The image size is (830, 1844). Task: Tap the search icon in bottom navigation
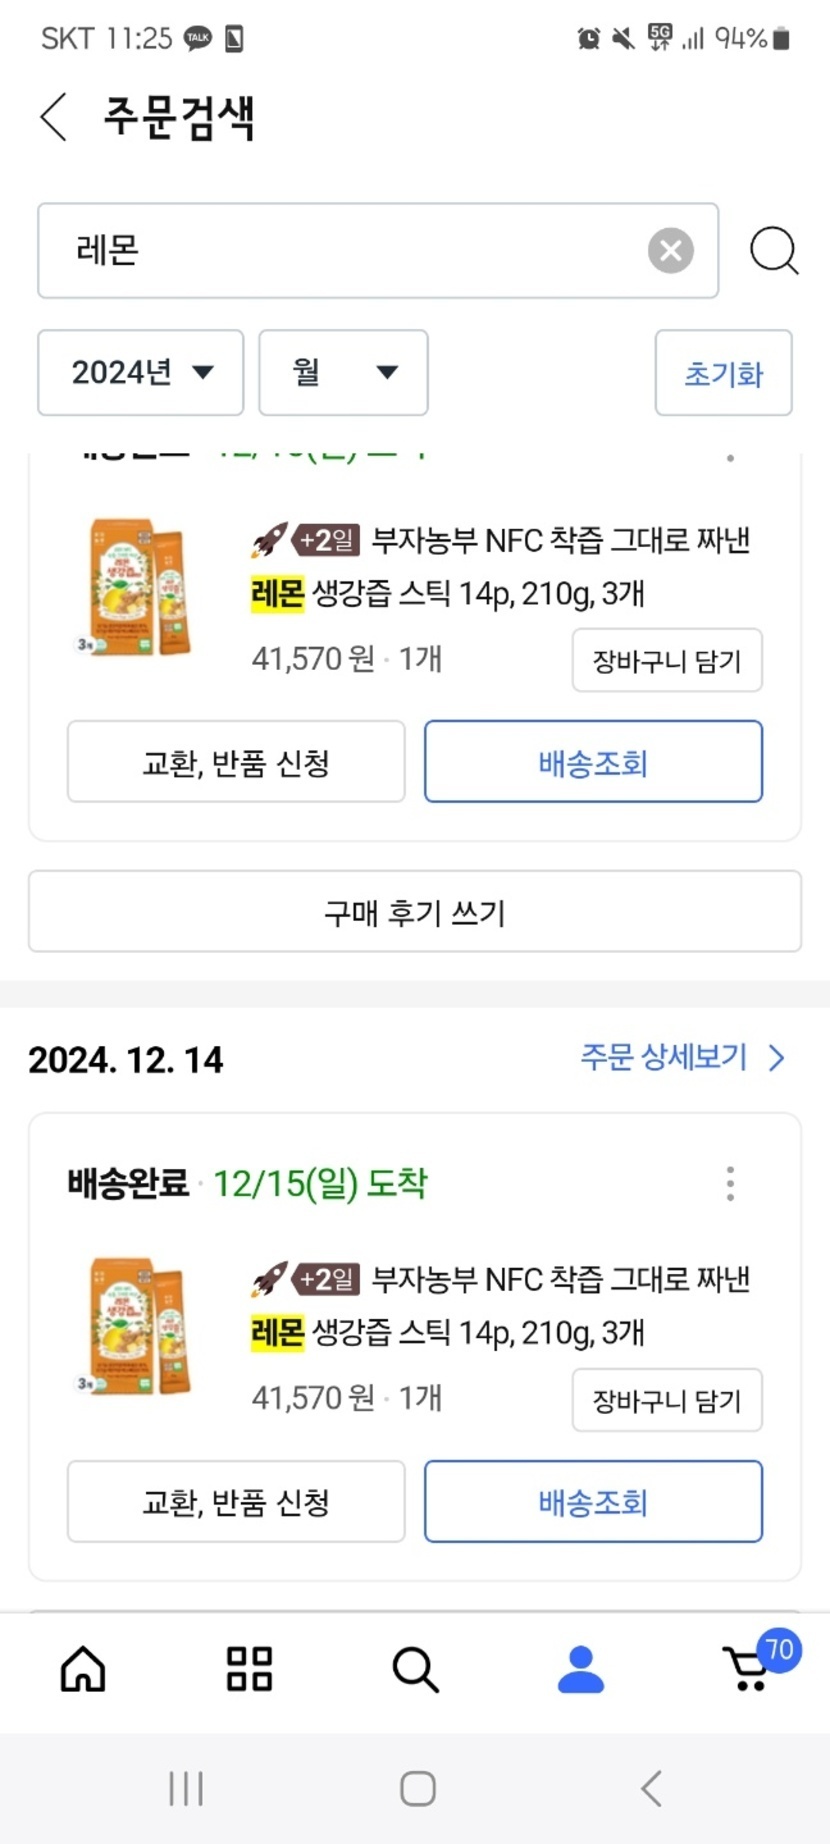pyautogui.click(x=415, y=1669)
